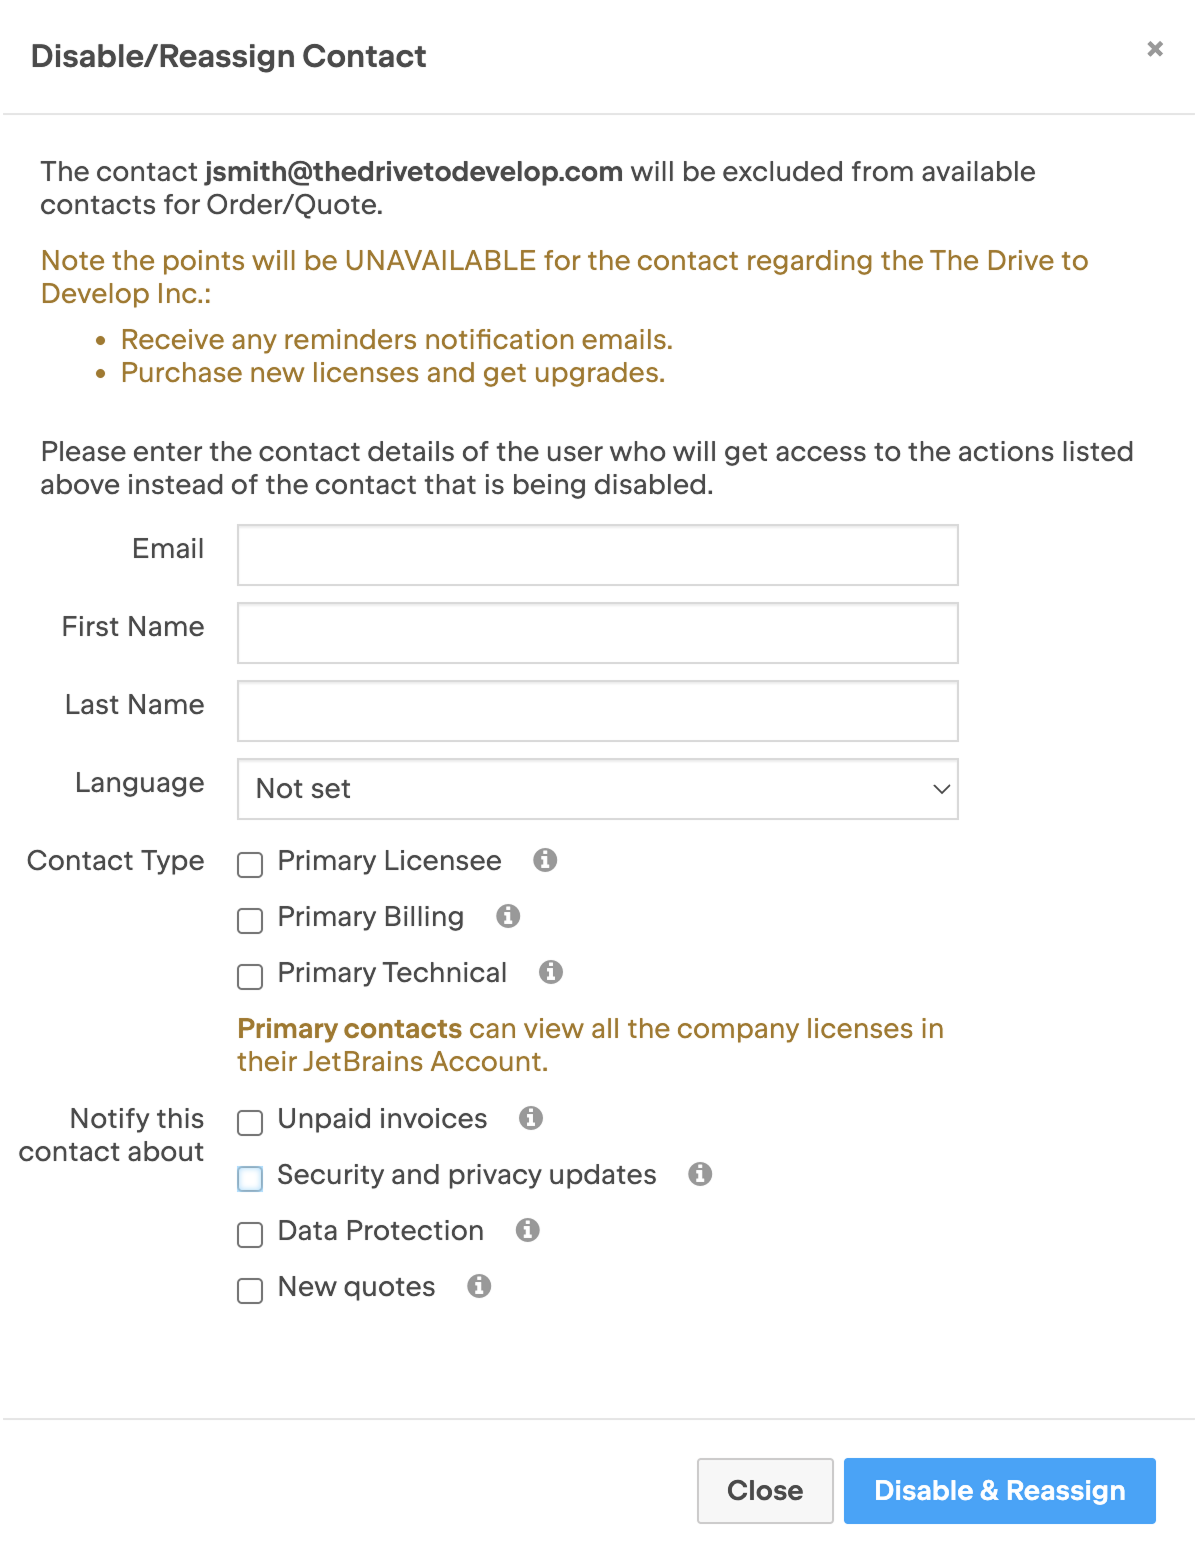The width and height of the screenshot is (1198, 1566).
Task: Click into the Email input field
Action: (597, 554)
